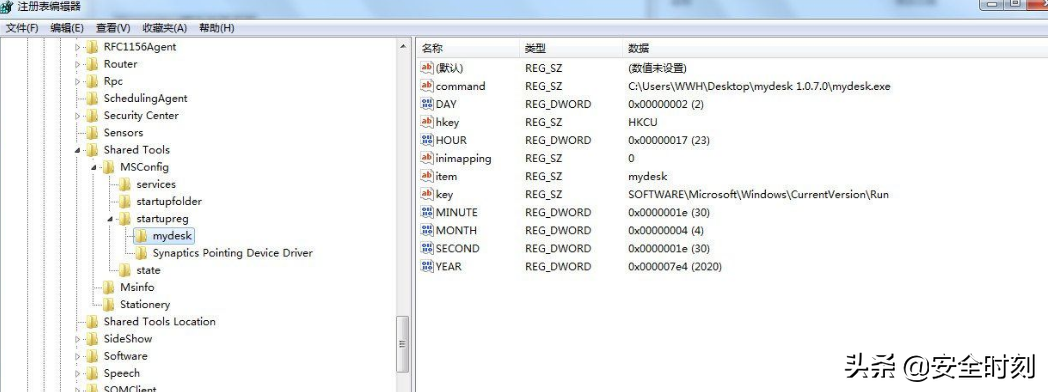Select the item value name
Viewport: 1048px width, 392px height.
click(446, 176)
